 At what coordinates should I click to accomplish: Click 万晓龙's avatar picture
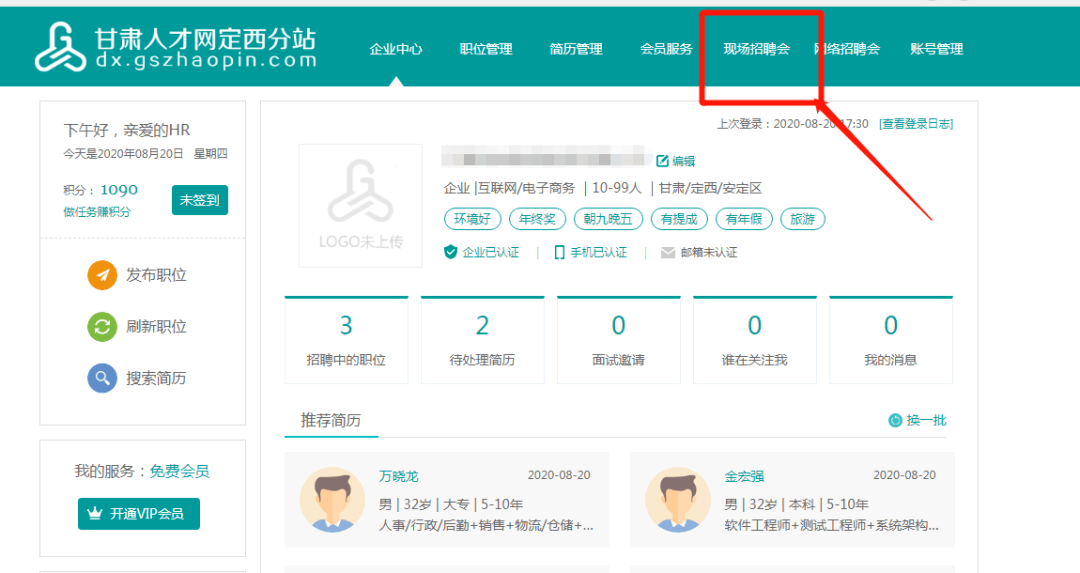pos(332,500)
